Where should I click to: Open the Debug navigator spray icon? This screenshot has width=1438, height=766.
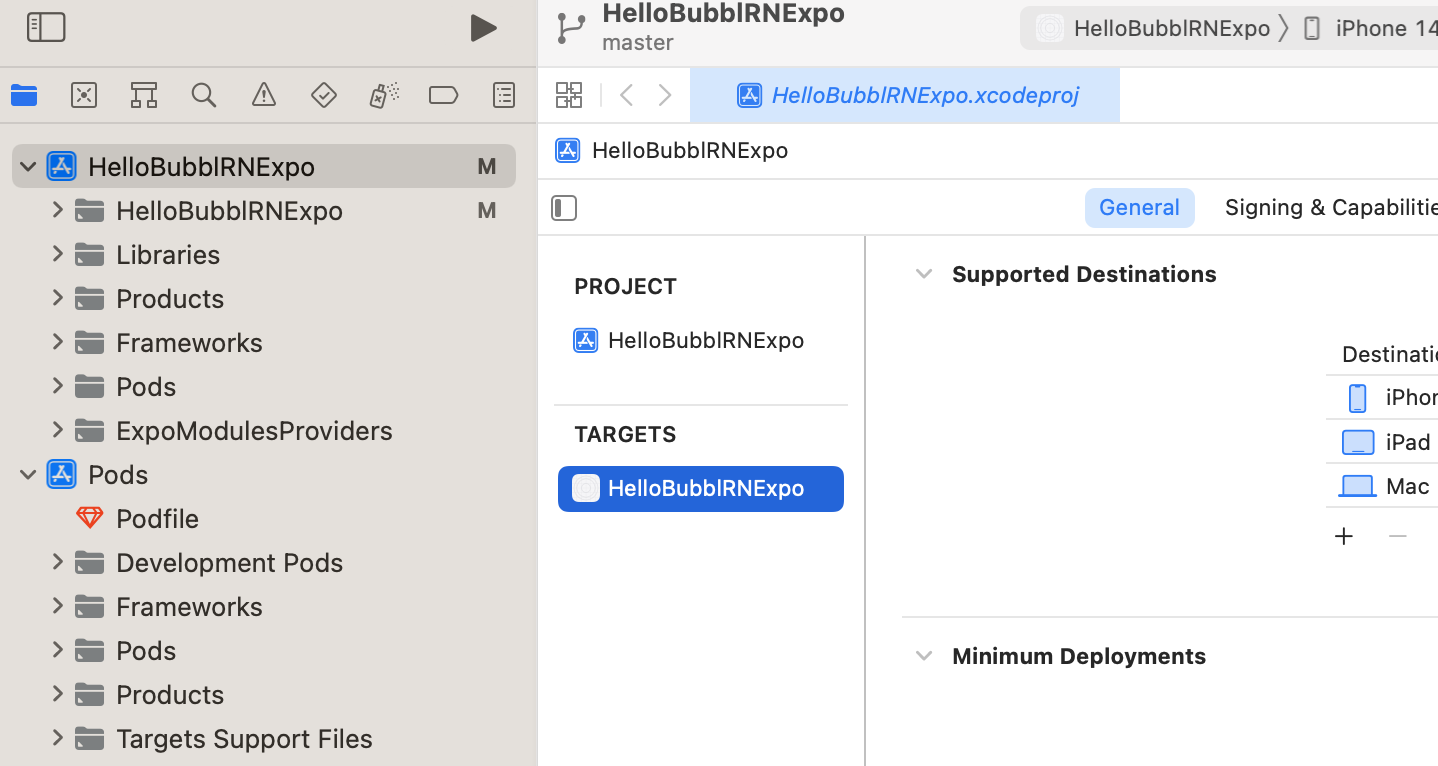coord(384,95)
